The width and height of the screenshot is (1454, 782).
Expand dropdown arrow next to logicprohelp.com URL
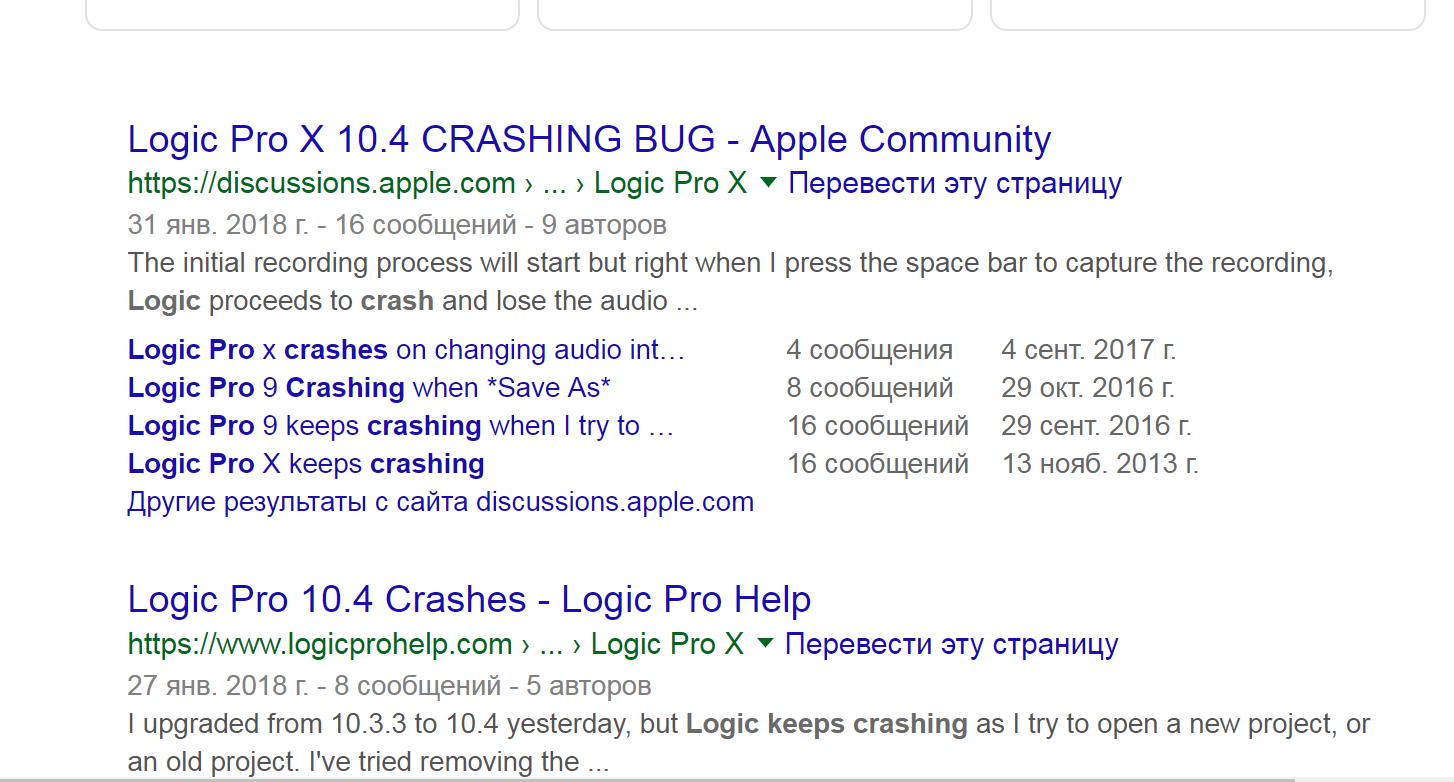pos(766,643)
